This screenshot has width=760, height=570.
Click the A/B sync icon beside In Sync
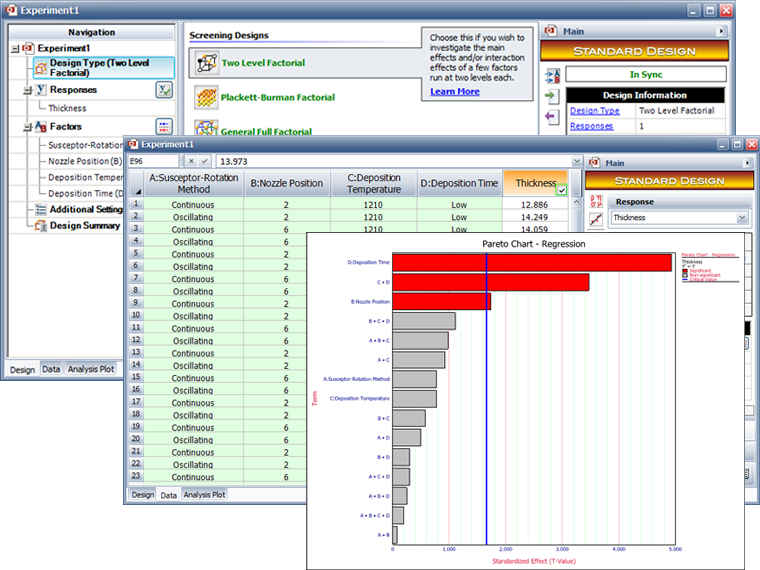[551, 75]
